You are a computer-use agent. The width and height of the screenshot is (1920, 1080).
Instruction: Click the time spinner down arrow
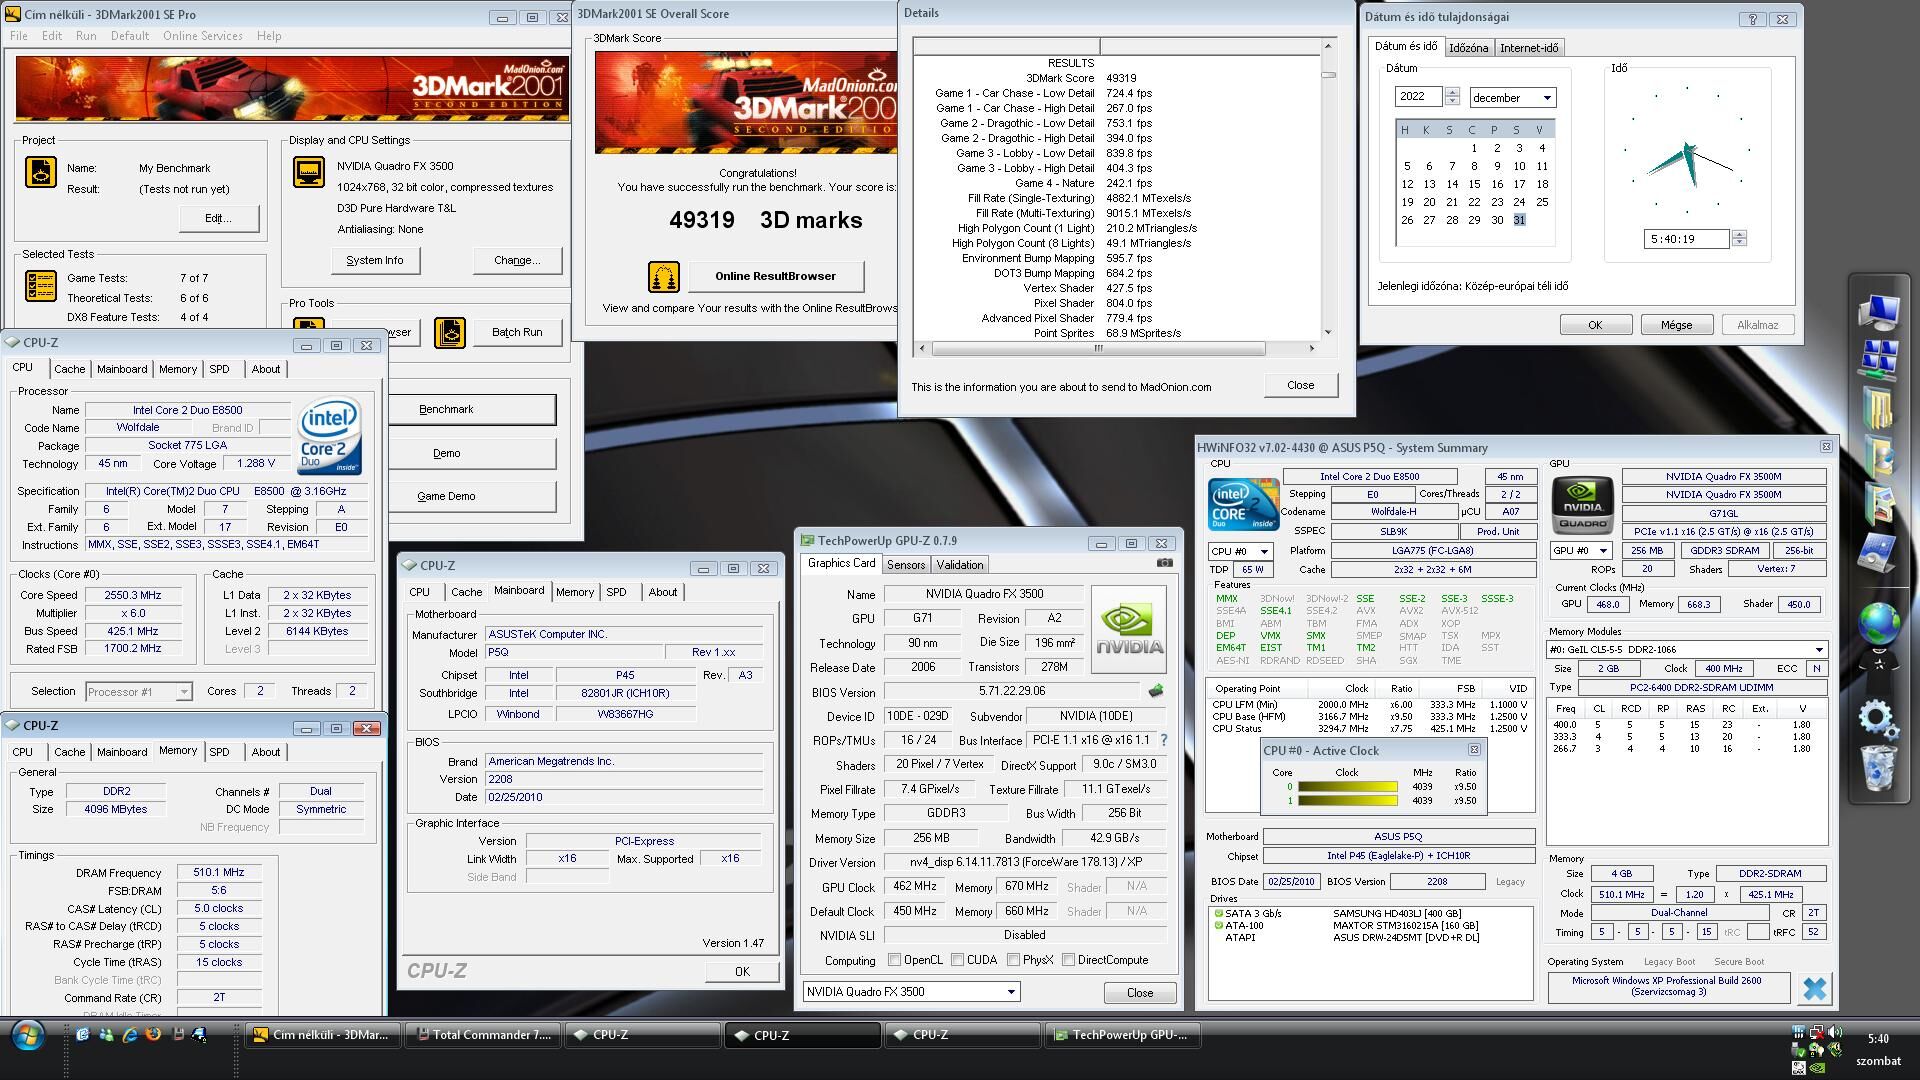[1739, 243]
